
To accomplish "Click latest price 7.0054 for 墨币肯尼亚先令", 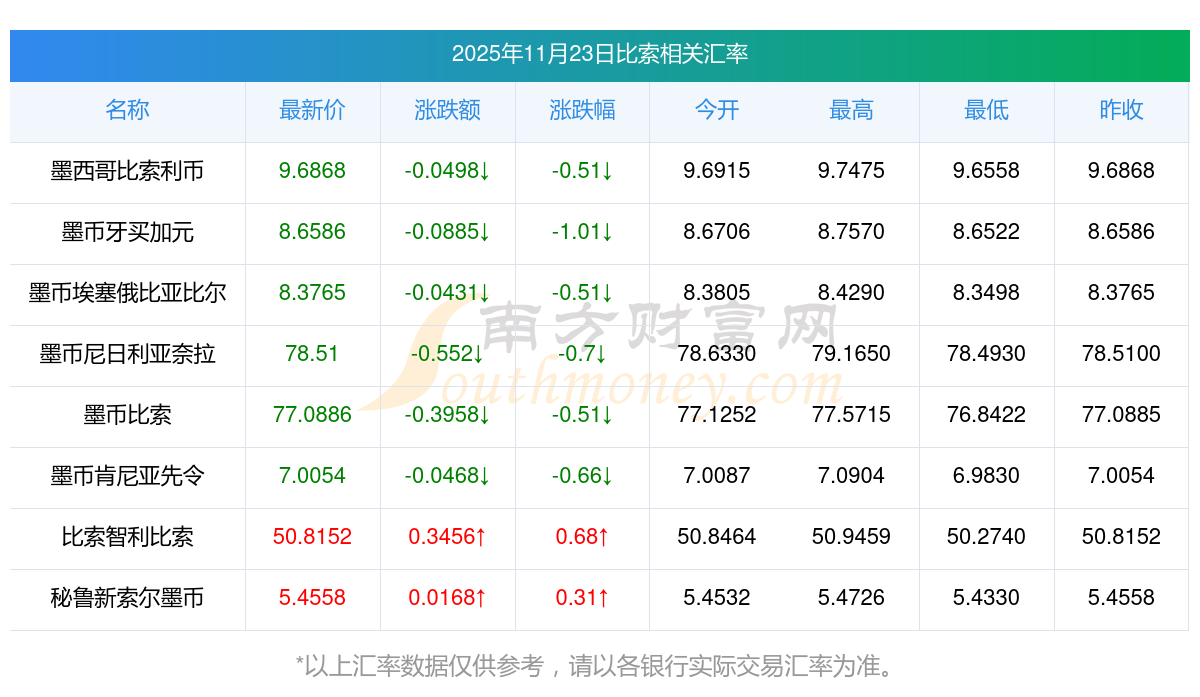I will tap(313, 476).
